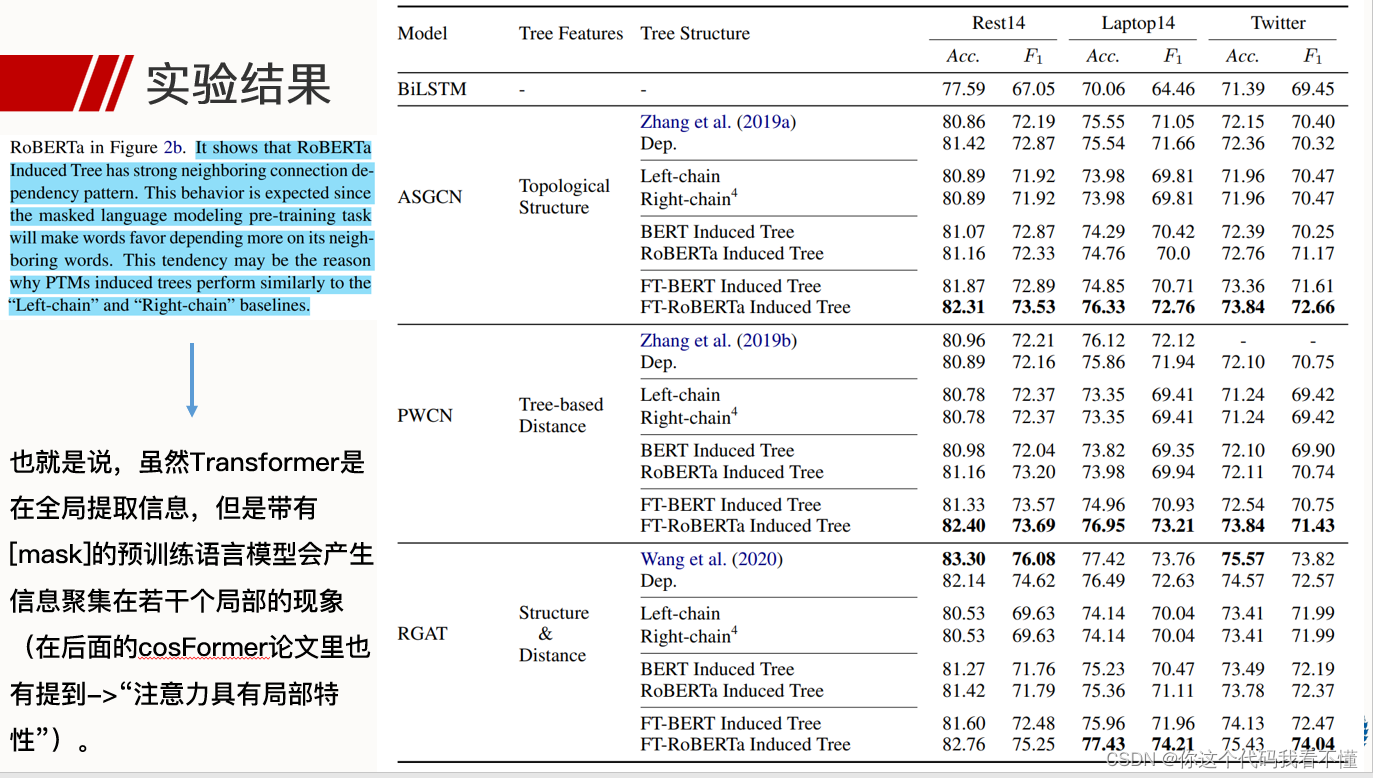Select bold value 75.57
Screen dimensions: 1373x778
1243,560
